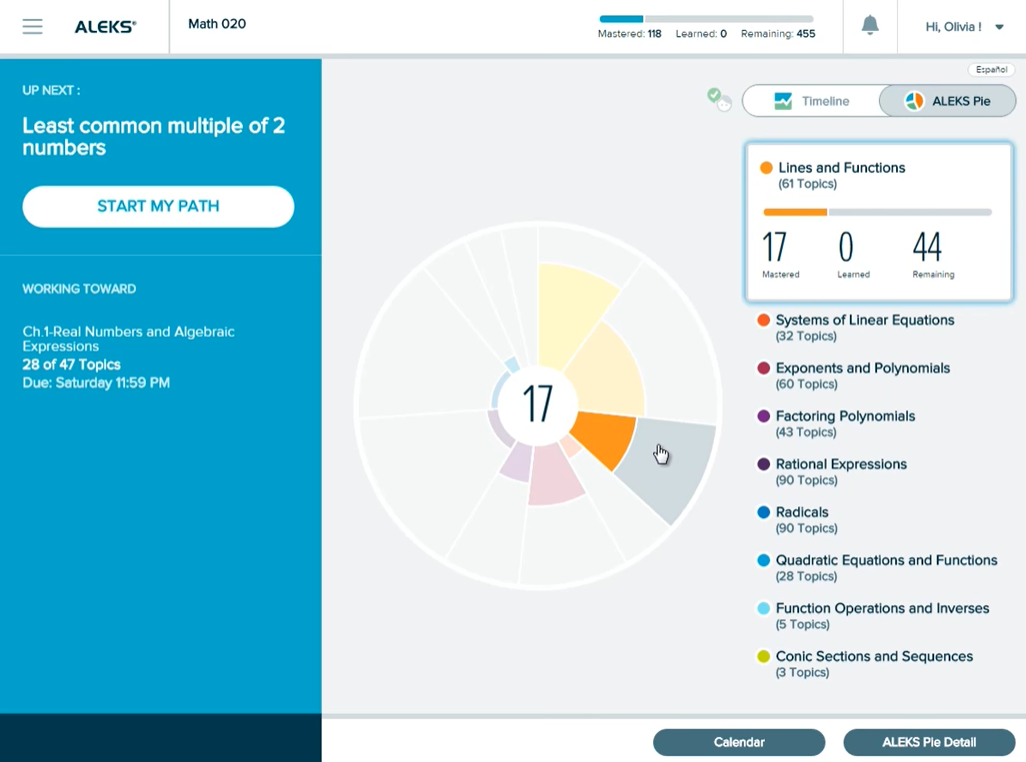Switch view to Timeline
Image resolution: width=1026 pixels, height=762 pixels.
pos(811,101)
